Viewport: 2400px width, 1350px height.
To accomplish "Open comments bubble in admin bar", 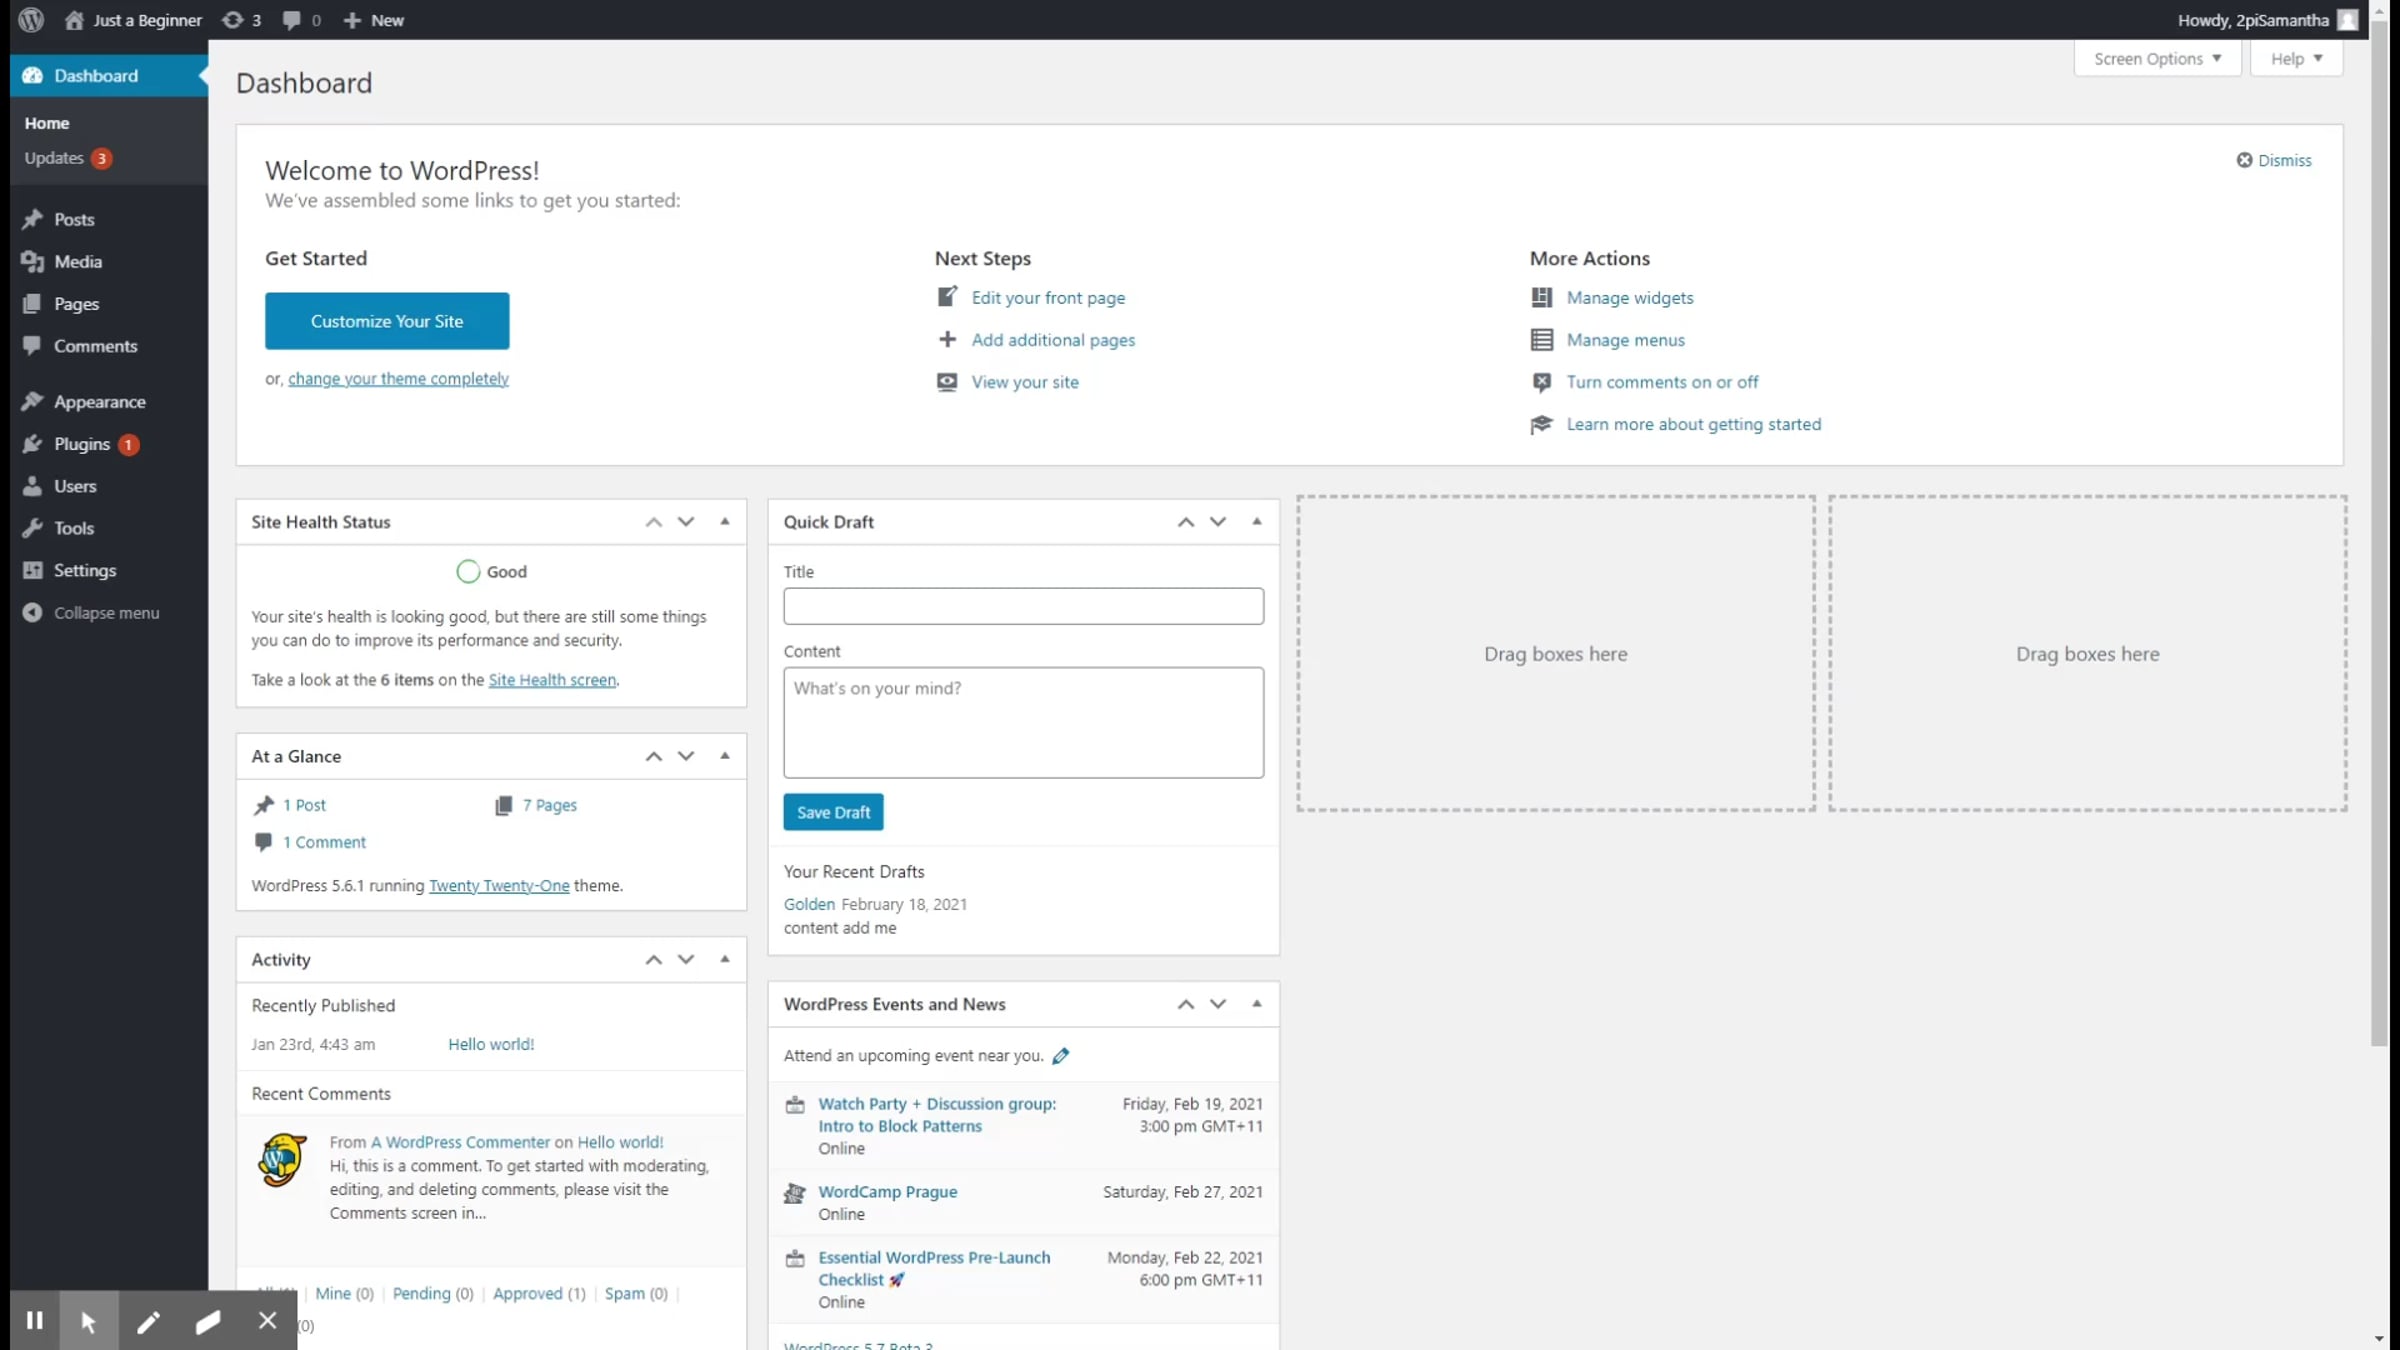I will click(x=291, y=20).
